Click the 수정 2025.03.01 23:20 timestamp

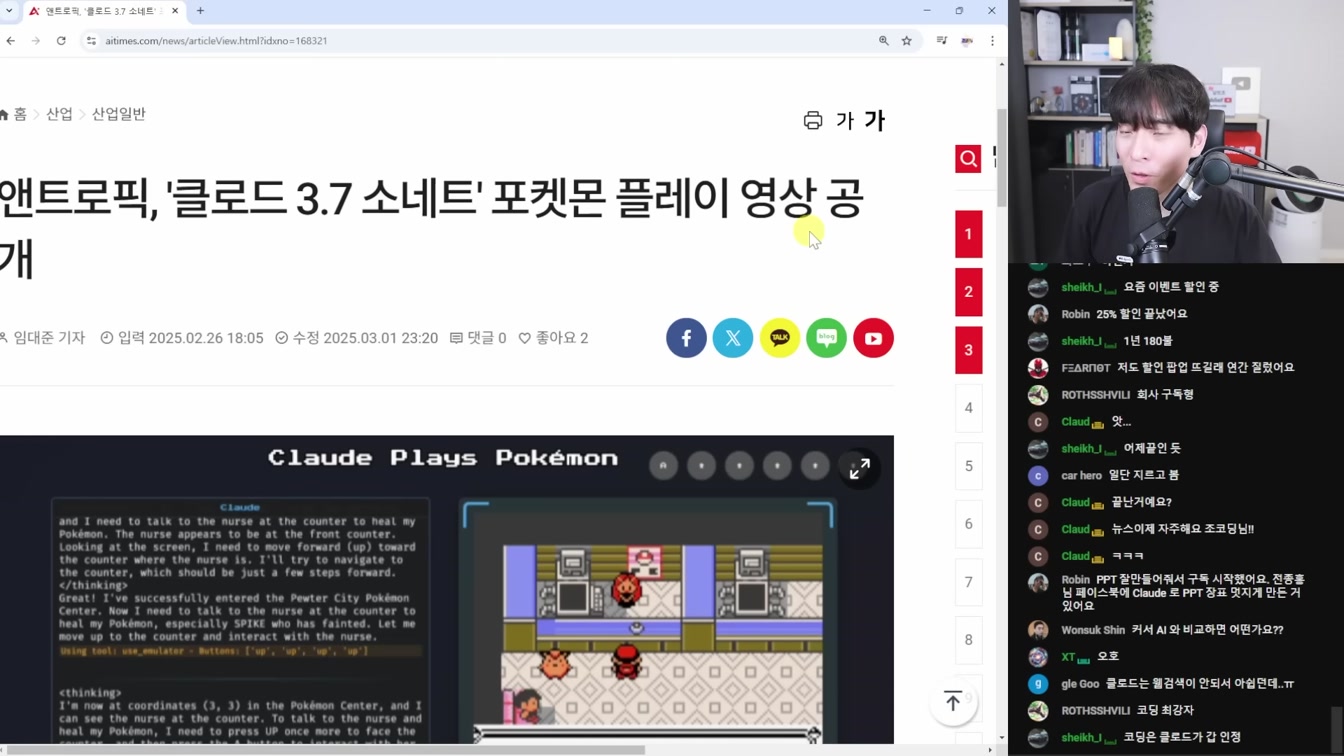click(x=357, y=338)
